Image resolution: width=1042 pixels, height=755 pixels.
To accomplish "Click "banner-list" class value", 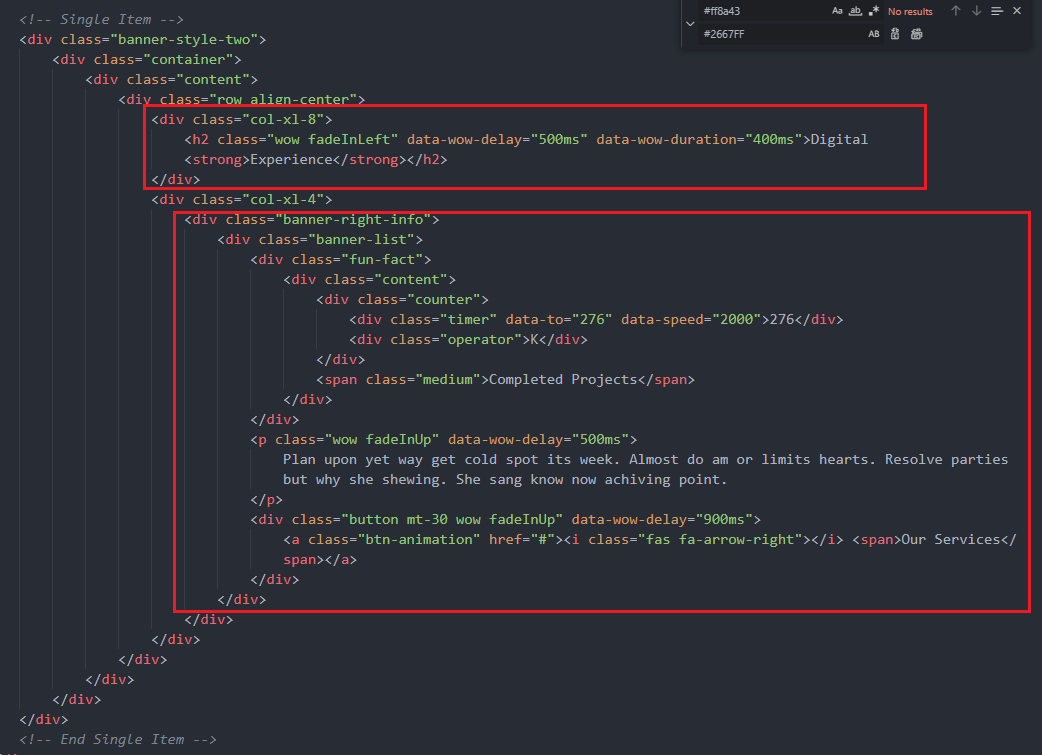I will (361, 239).
